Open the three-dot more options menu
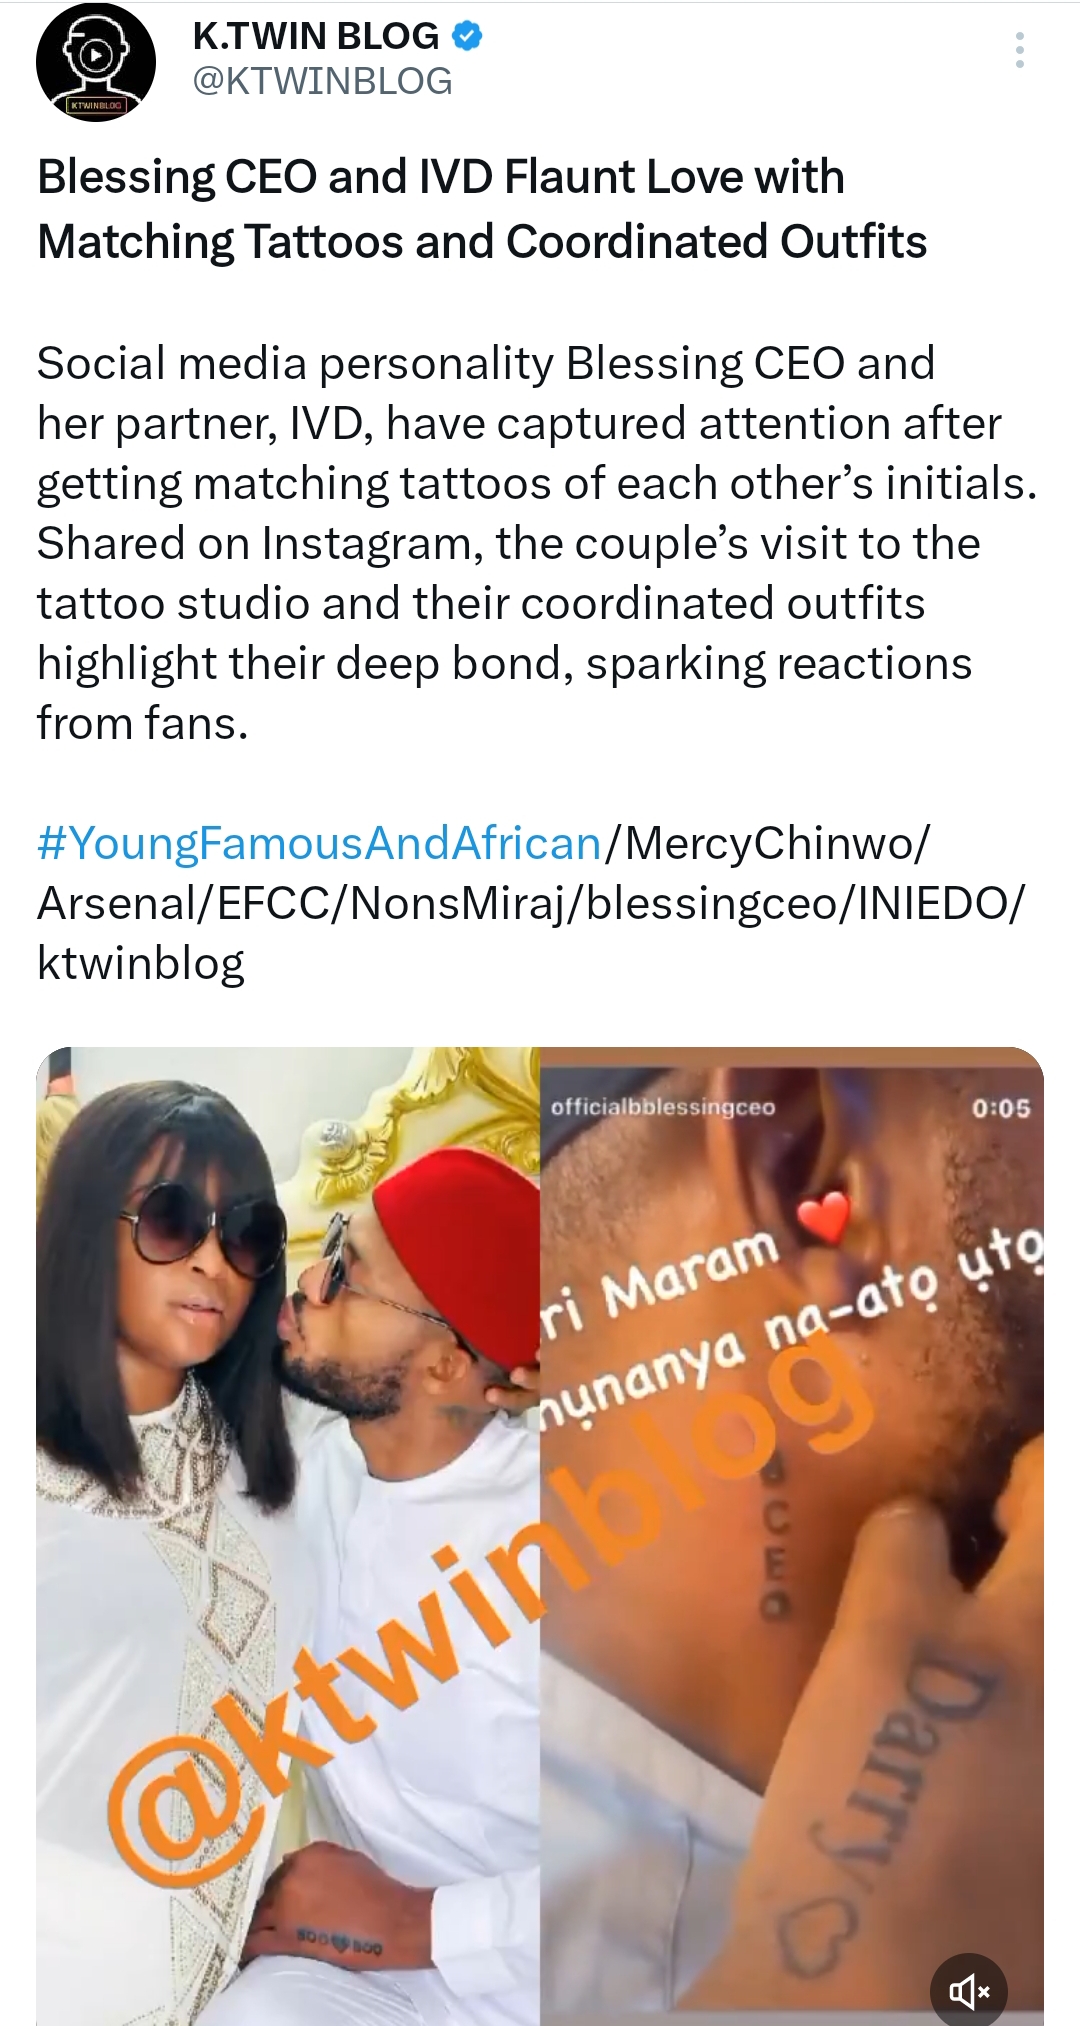This screenshot has height=2026, width=1080. point(1019,50)
